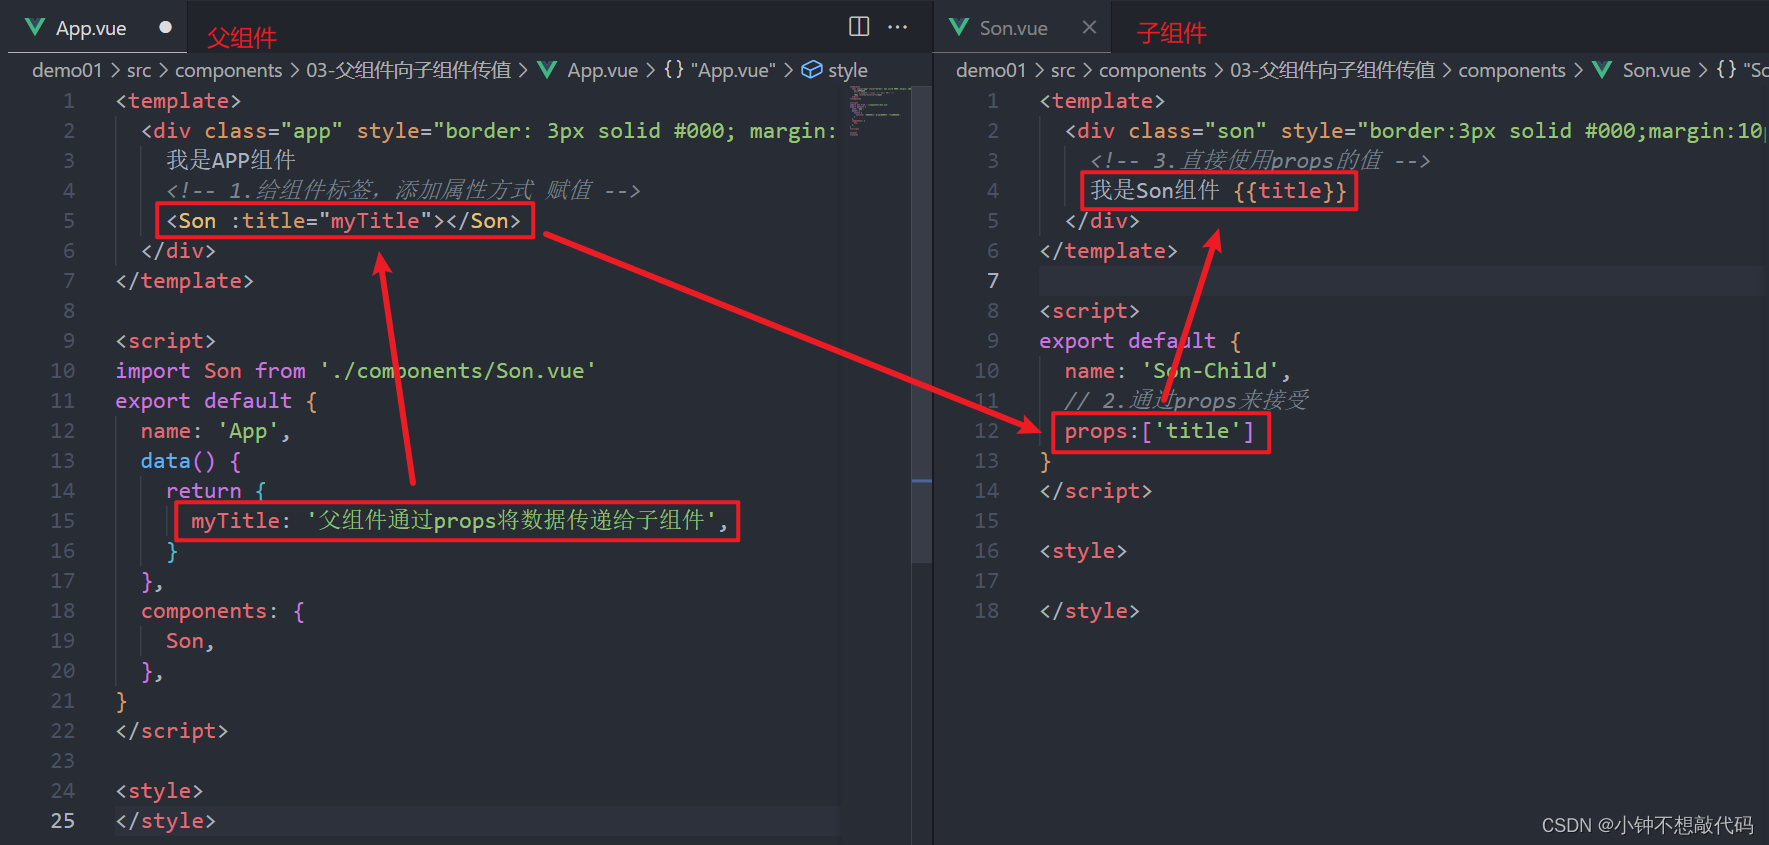Click the Vue icon in right breadcrumb

coord(1602,69)
